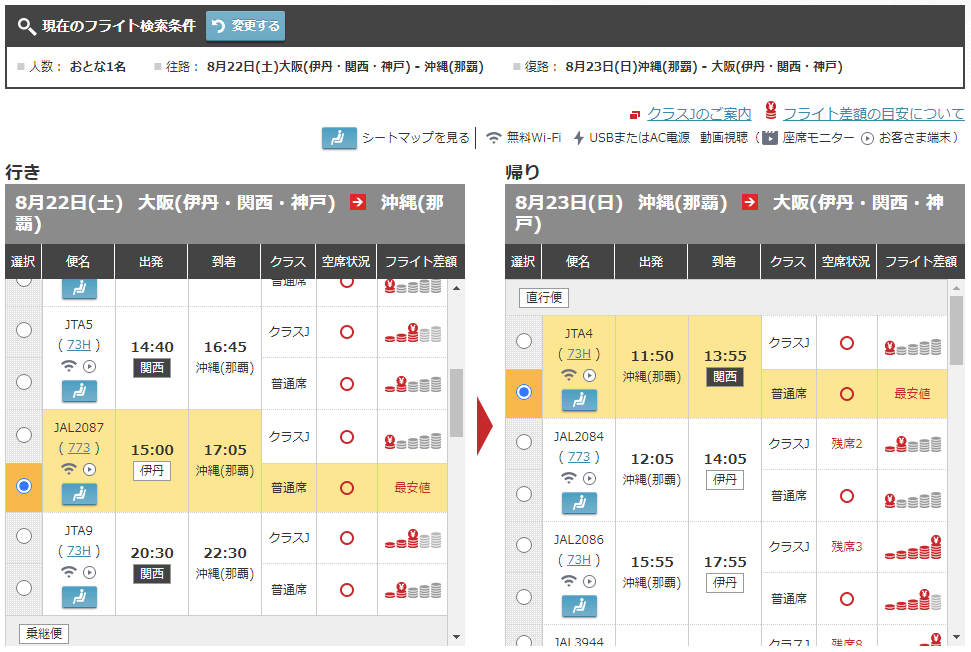This screenshot has width=971, height=652.
Task: Click the 73H aircraft link for JAL2086
Action: [x=579, y=559]
